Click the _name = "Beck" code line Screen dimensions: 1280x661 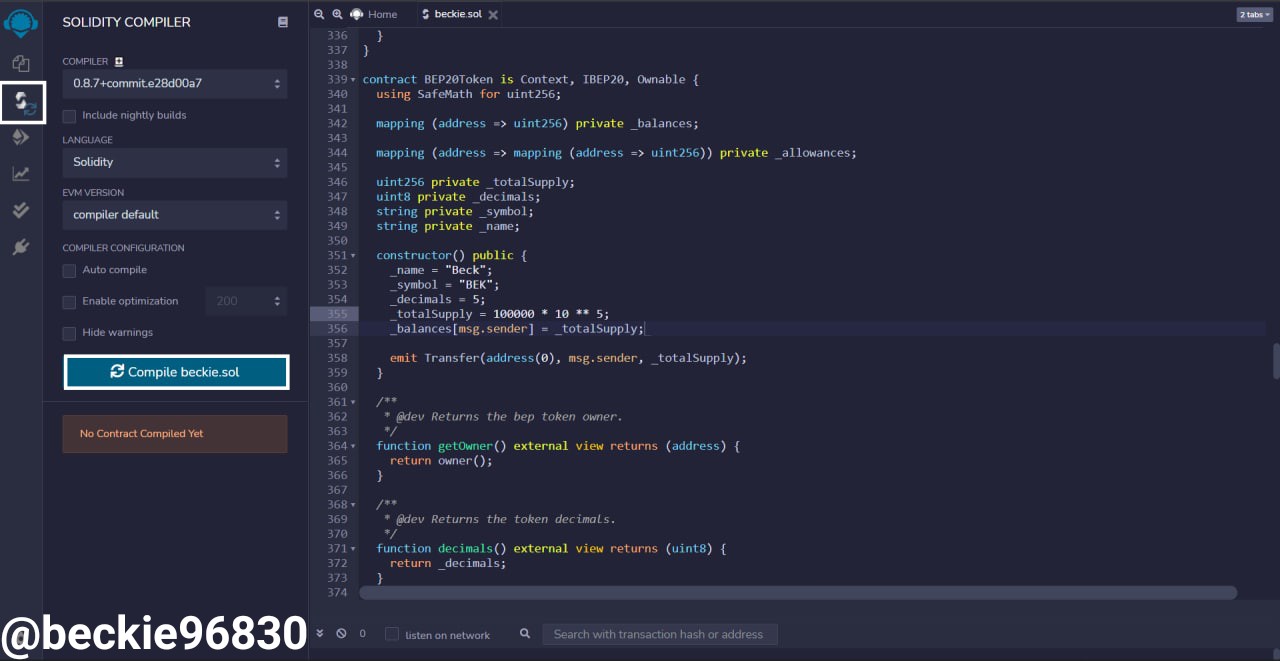(x=441, y=270)
